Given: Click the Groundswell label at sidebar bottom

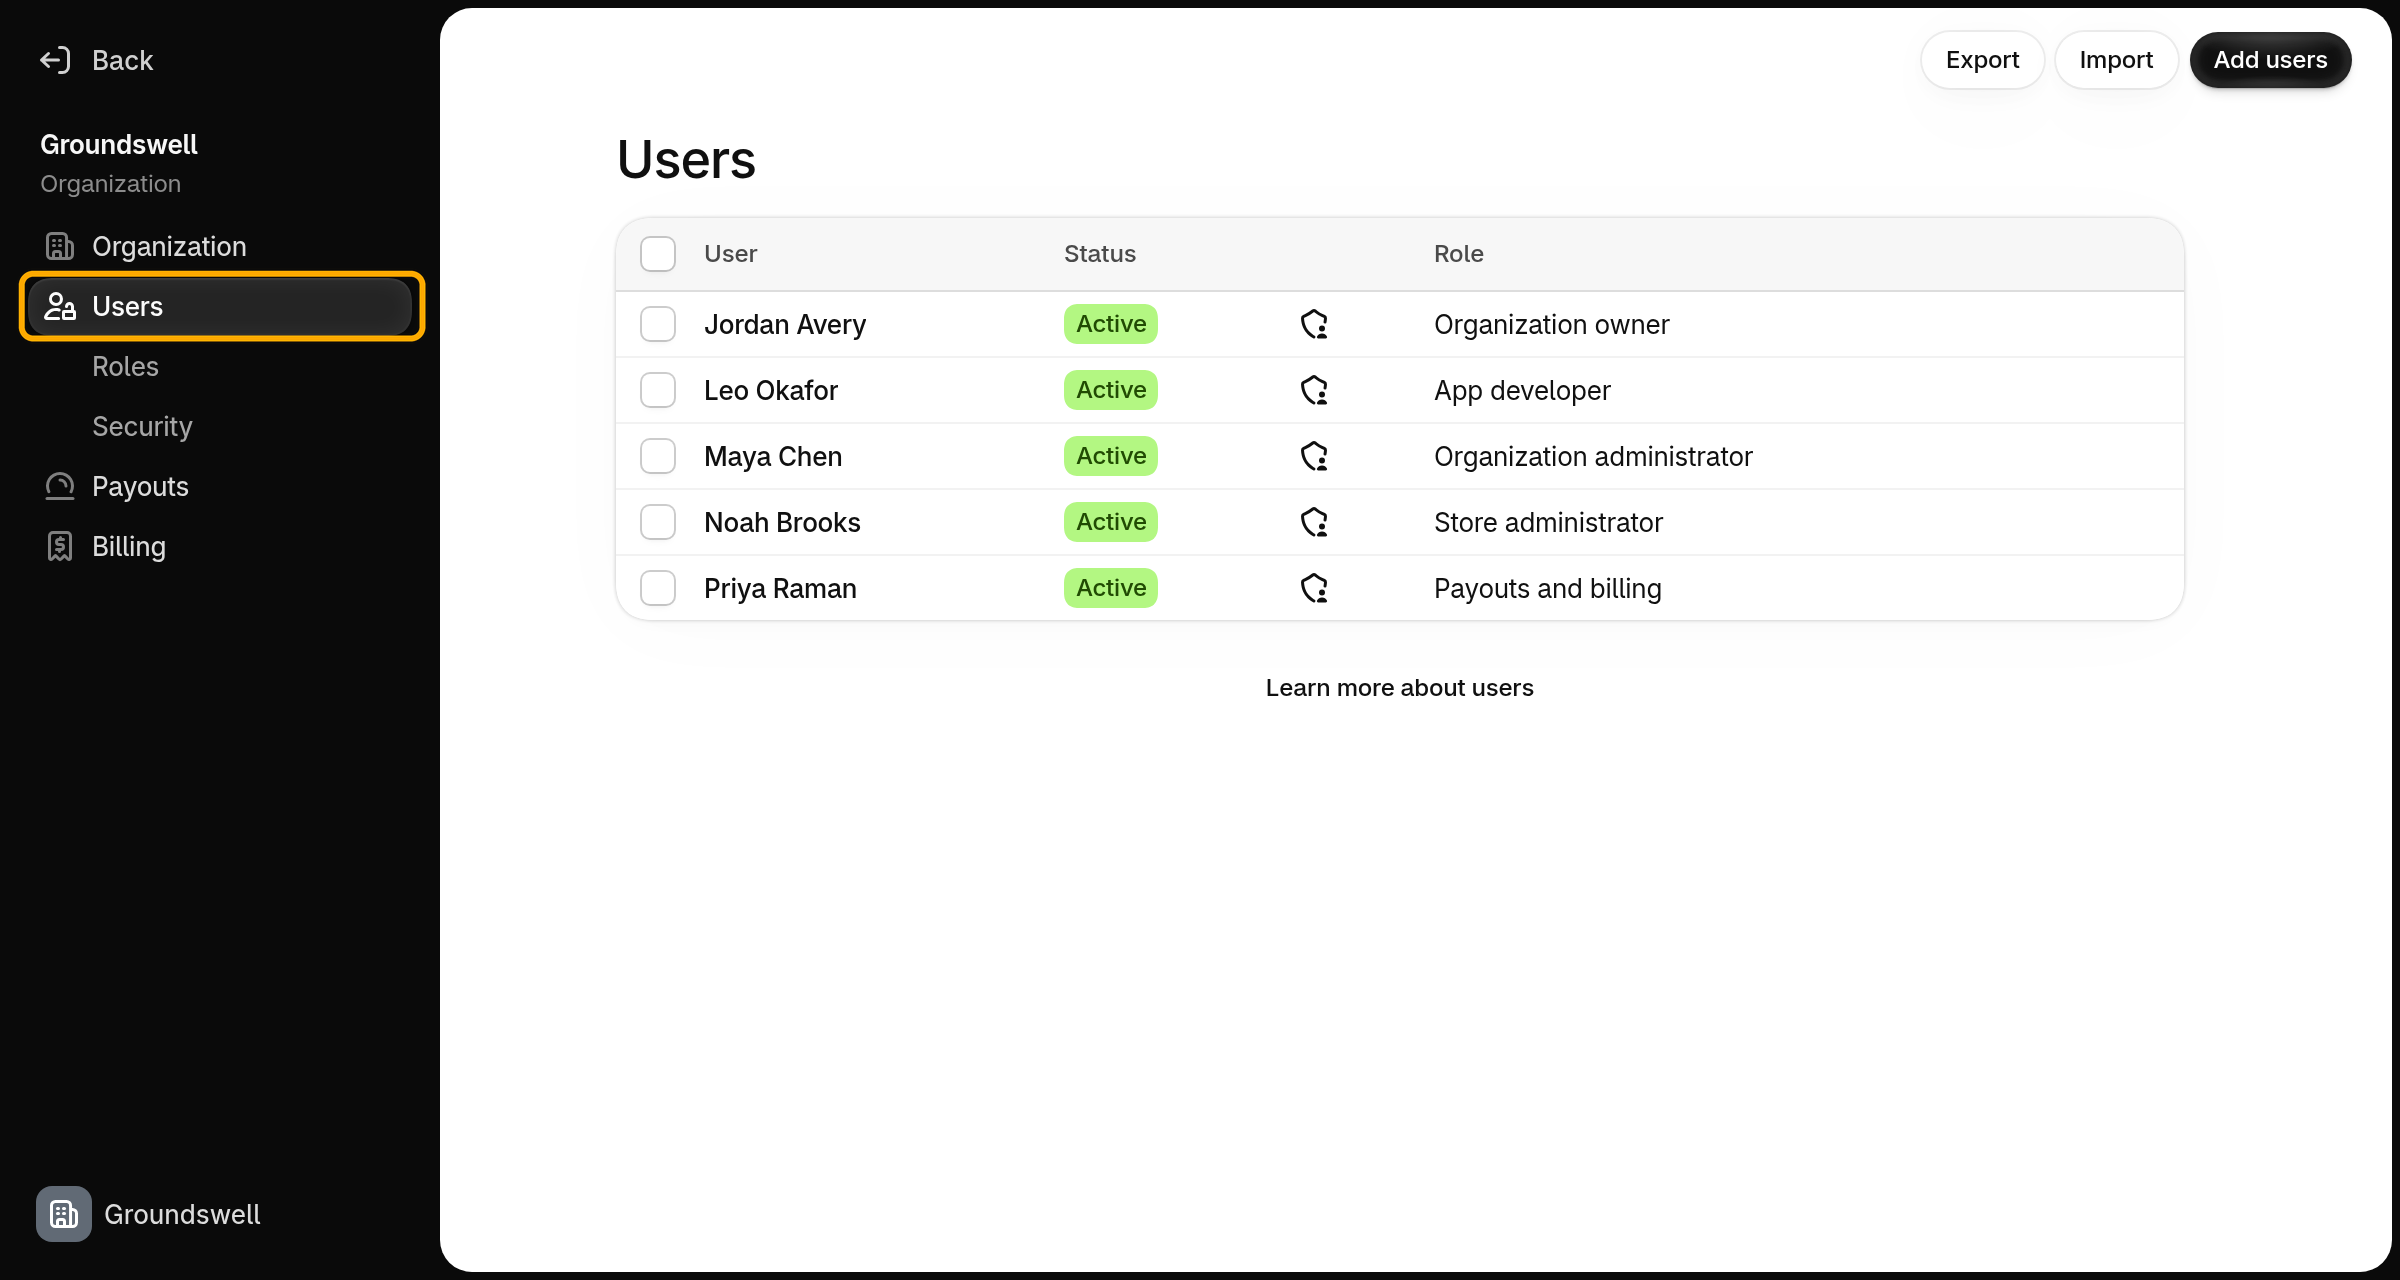Looking at the screenshot, I should (x=182, y=1214).
